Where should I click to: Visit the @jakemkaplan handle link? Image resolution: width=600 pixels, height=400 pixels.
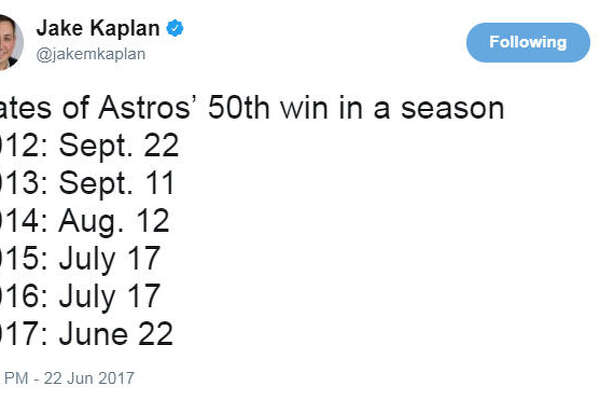[x=91, y=54]
